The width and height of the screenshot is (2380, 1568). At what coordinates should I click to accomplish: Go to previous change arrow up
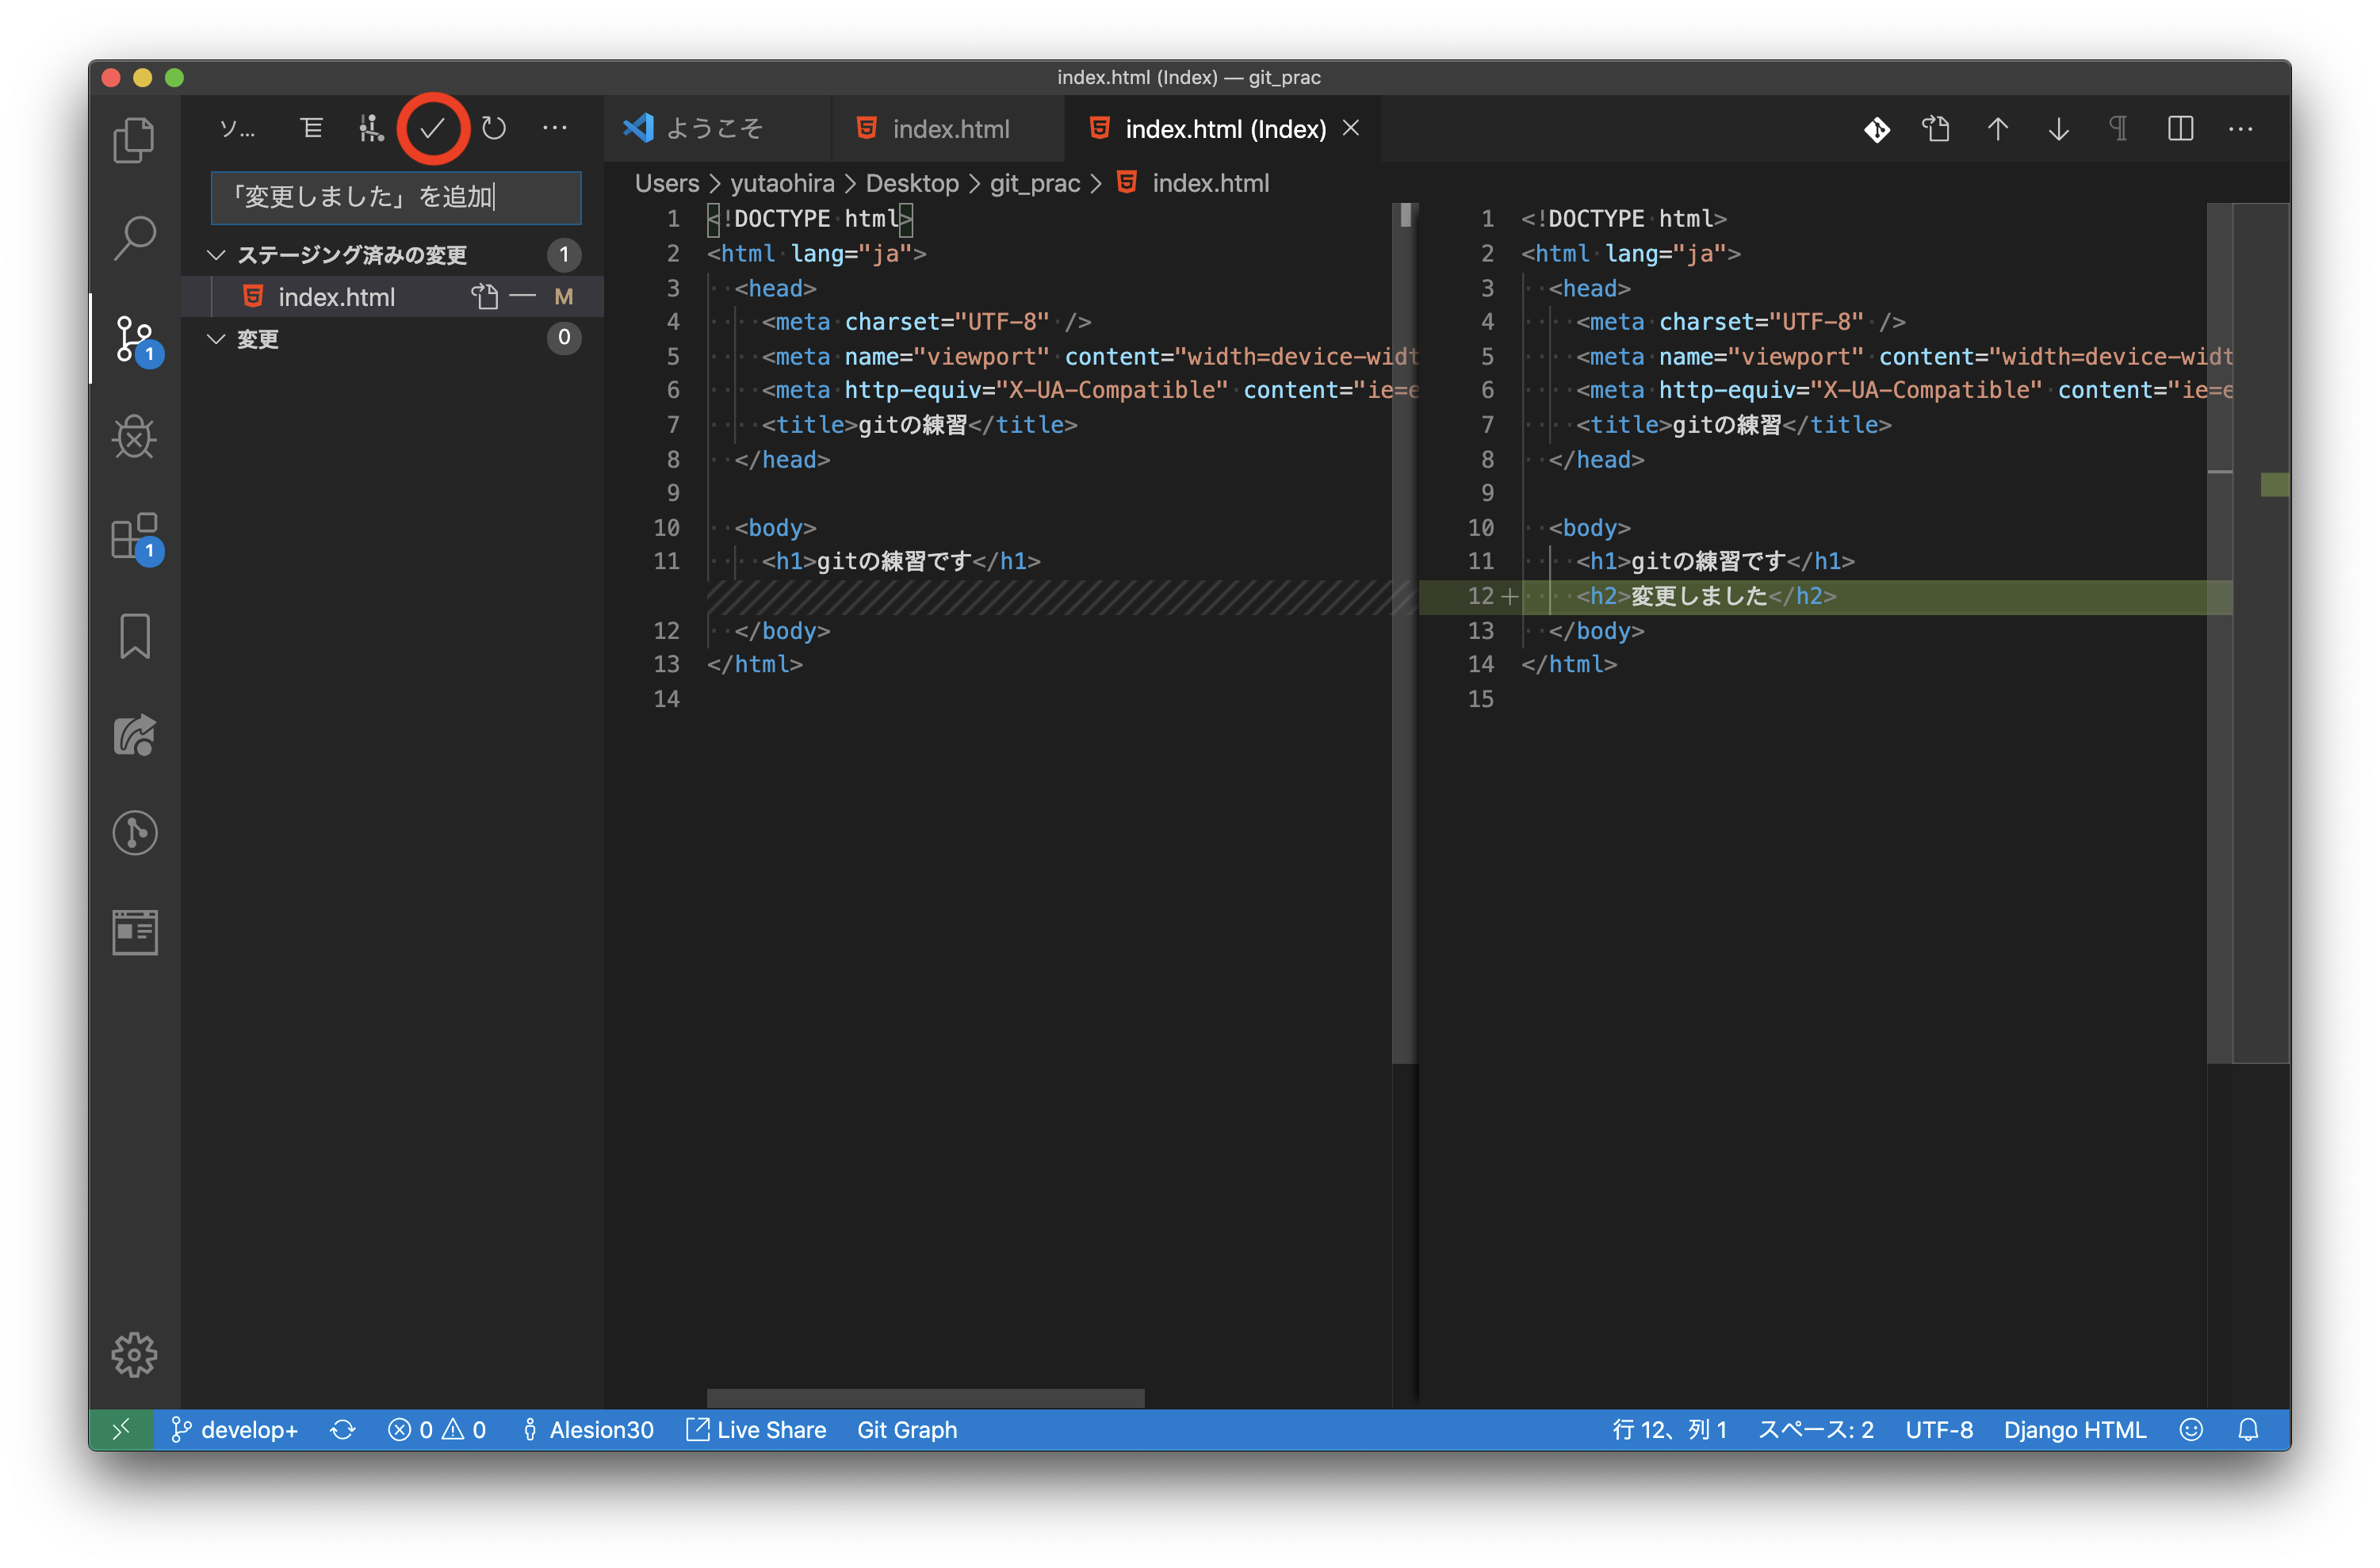[1997, 129]
